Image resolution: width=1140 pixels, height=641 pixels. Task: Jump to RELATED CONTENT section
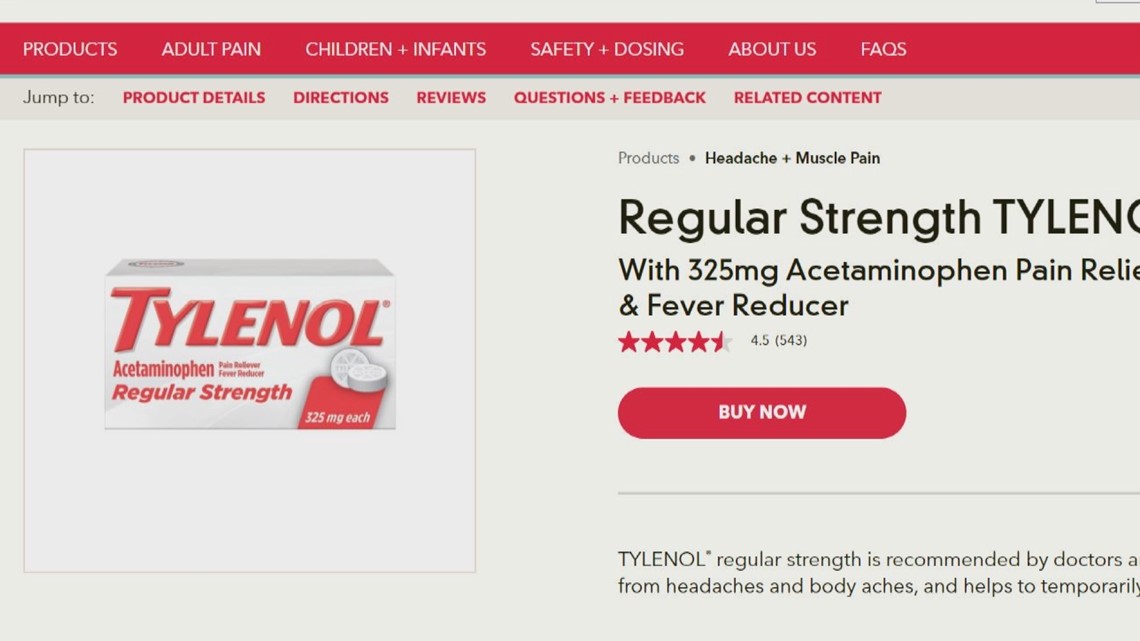coord(807,97)
